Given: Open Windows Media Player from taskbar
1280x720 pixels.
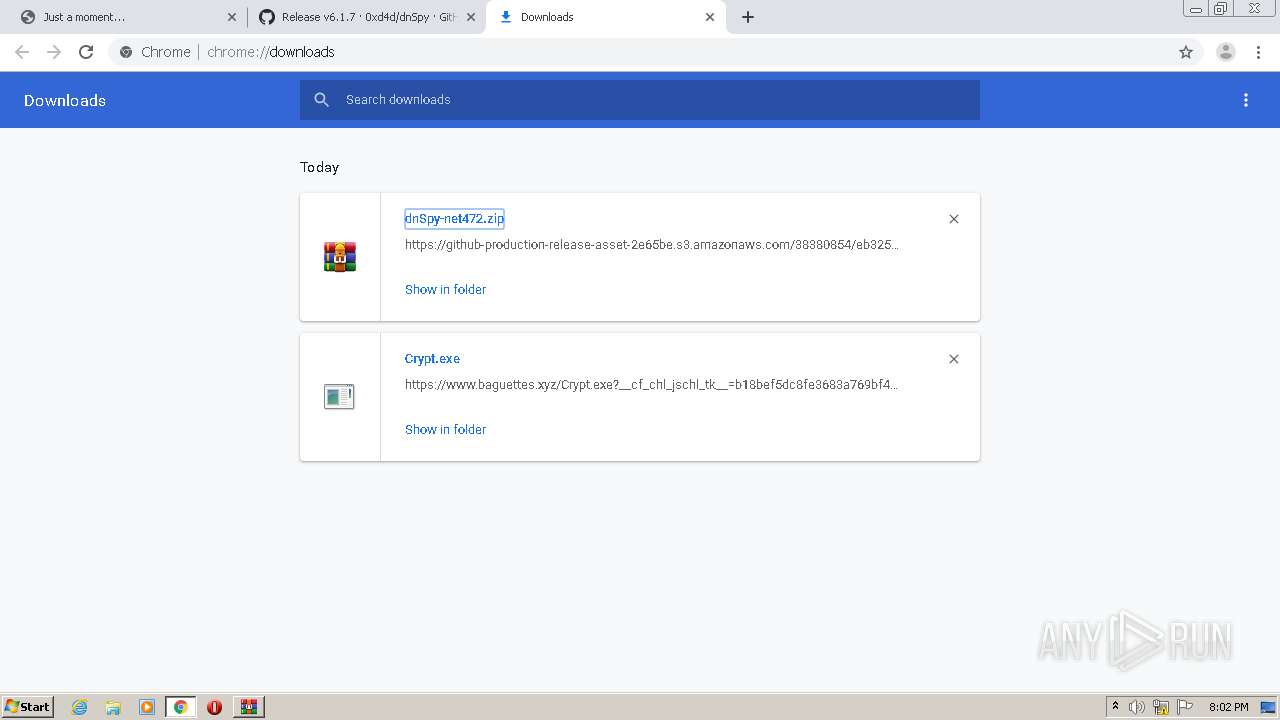Looking at the screenshot, I should tap(147, 707).
